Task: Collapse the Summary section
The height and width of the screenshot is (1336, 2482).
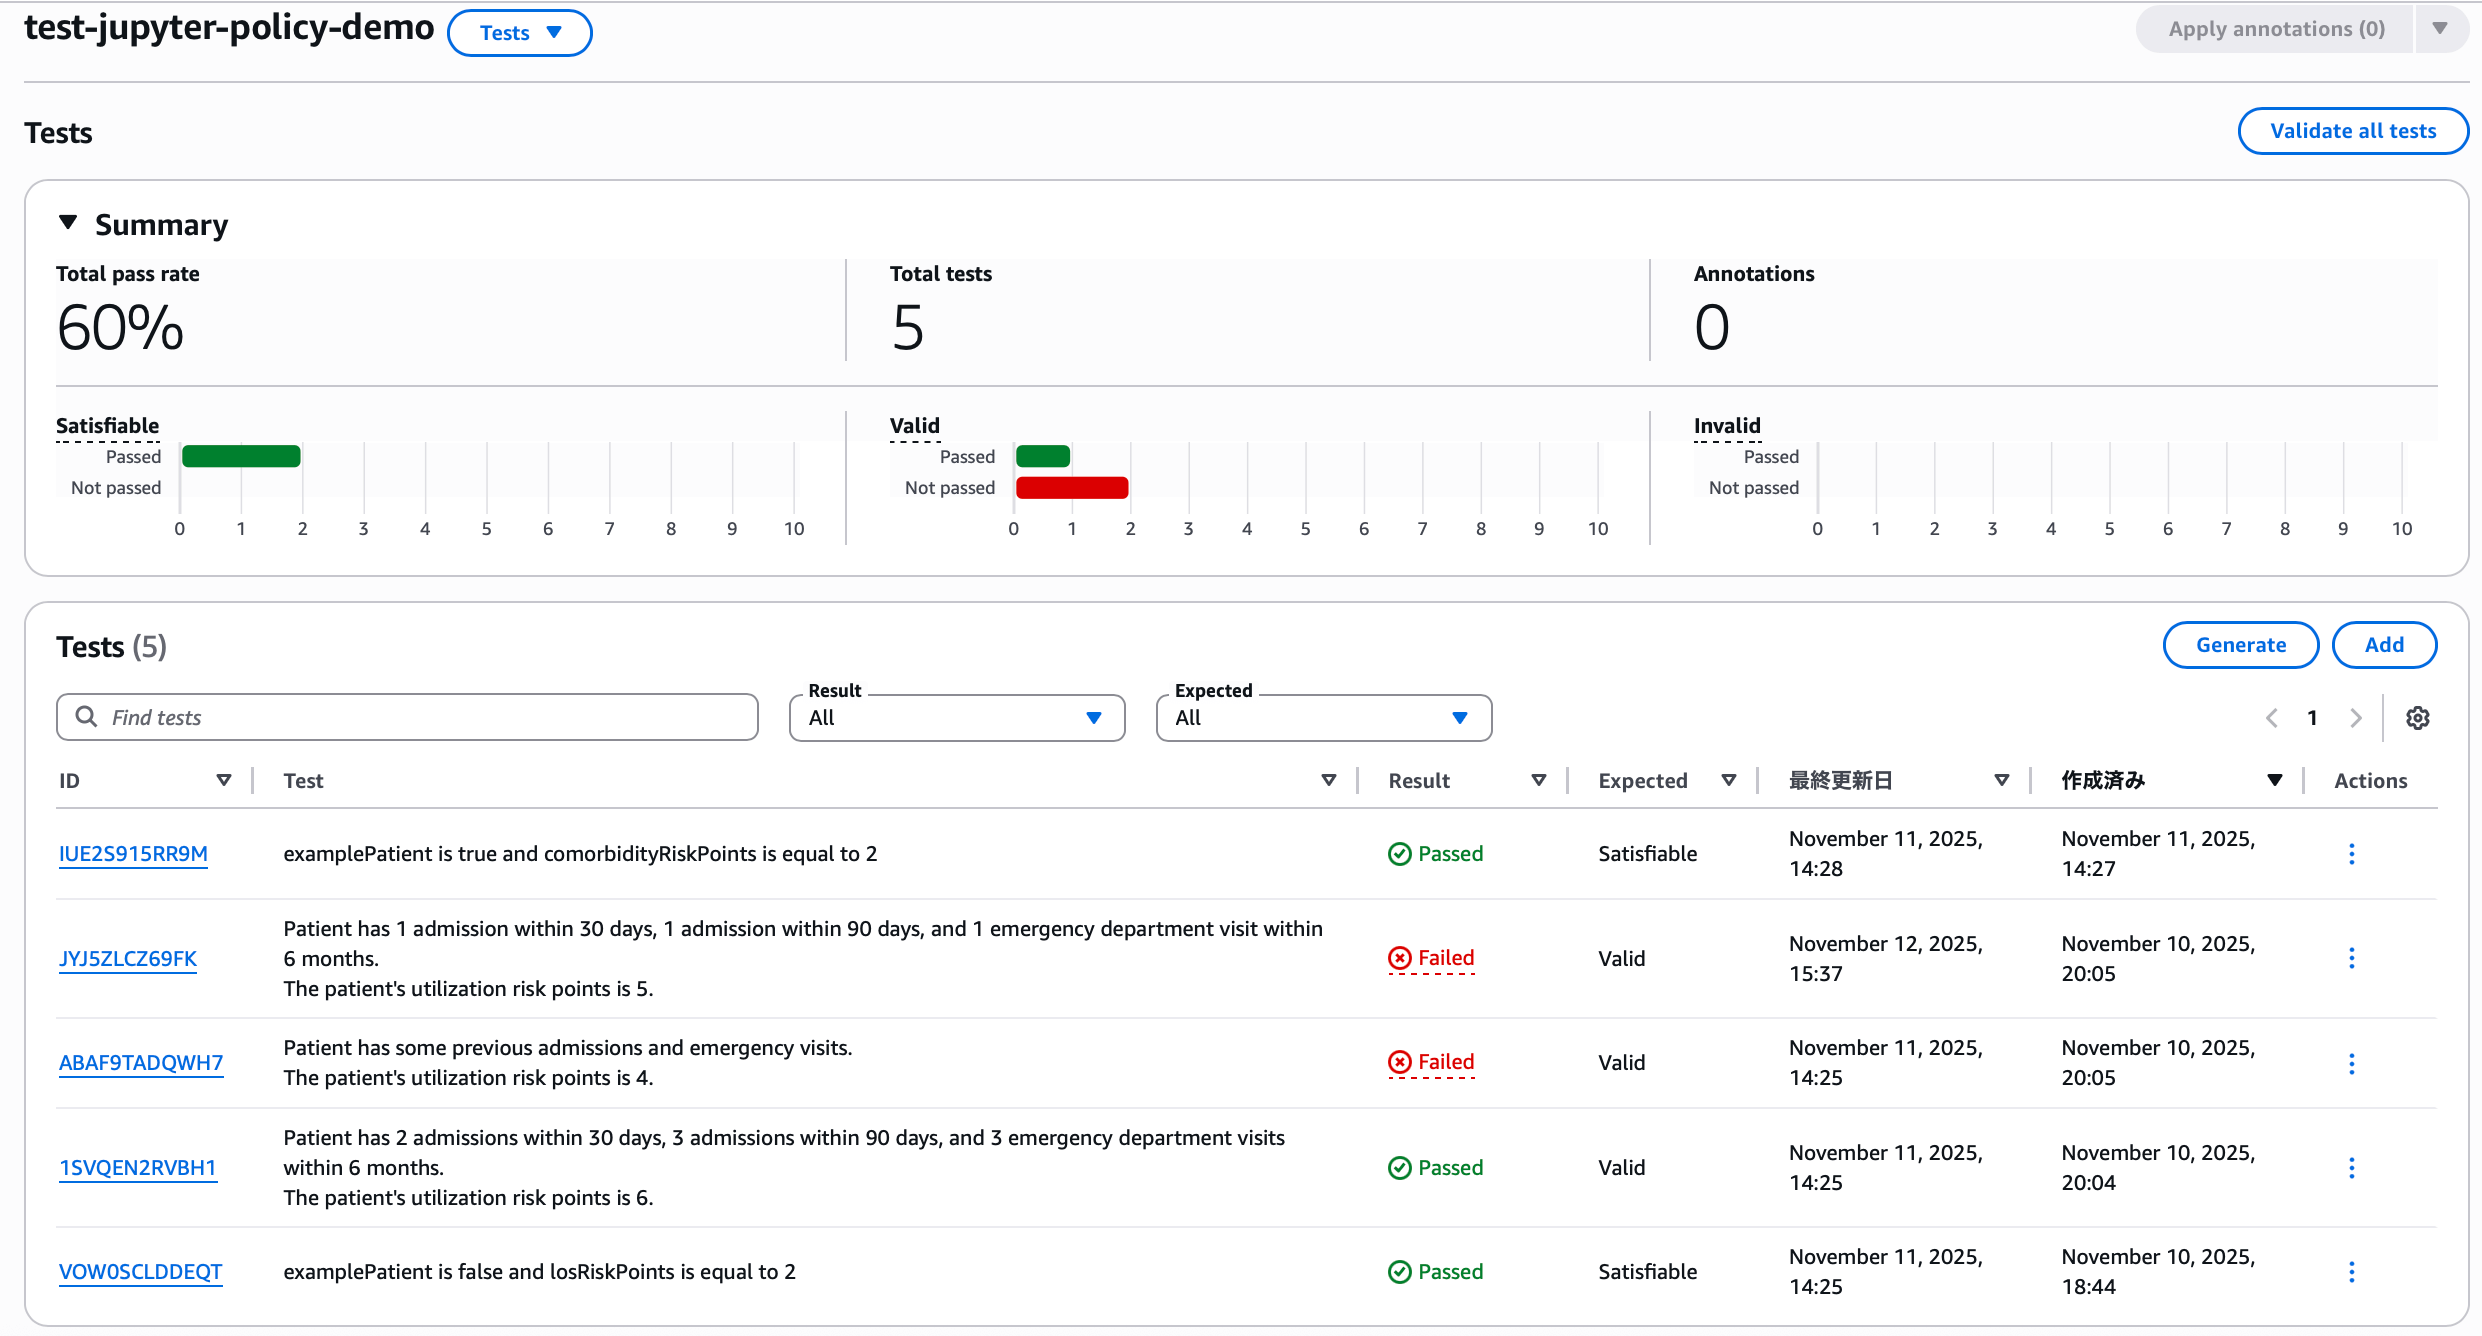Action: 68,223
